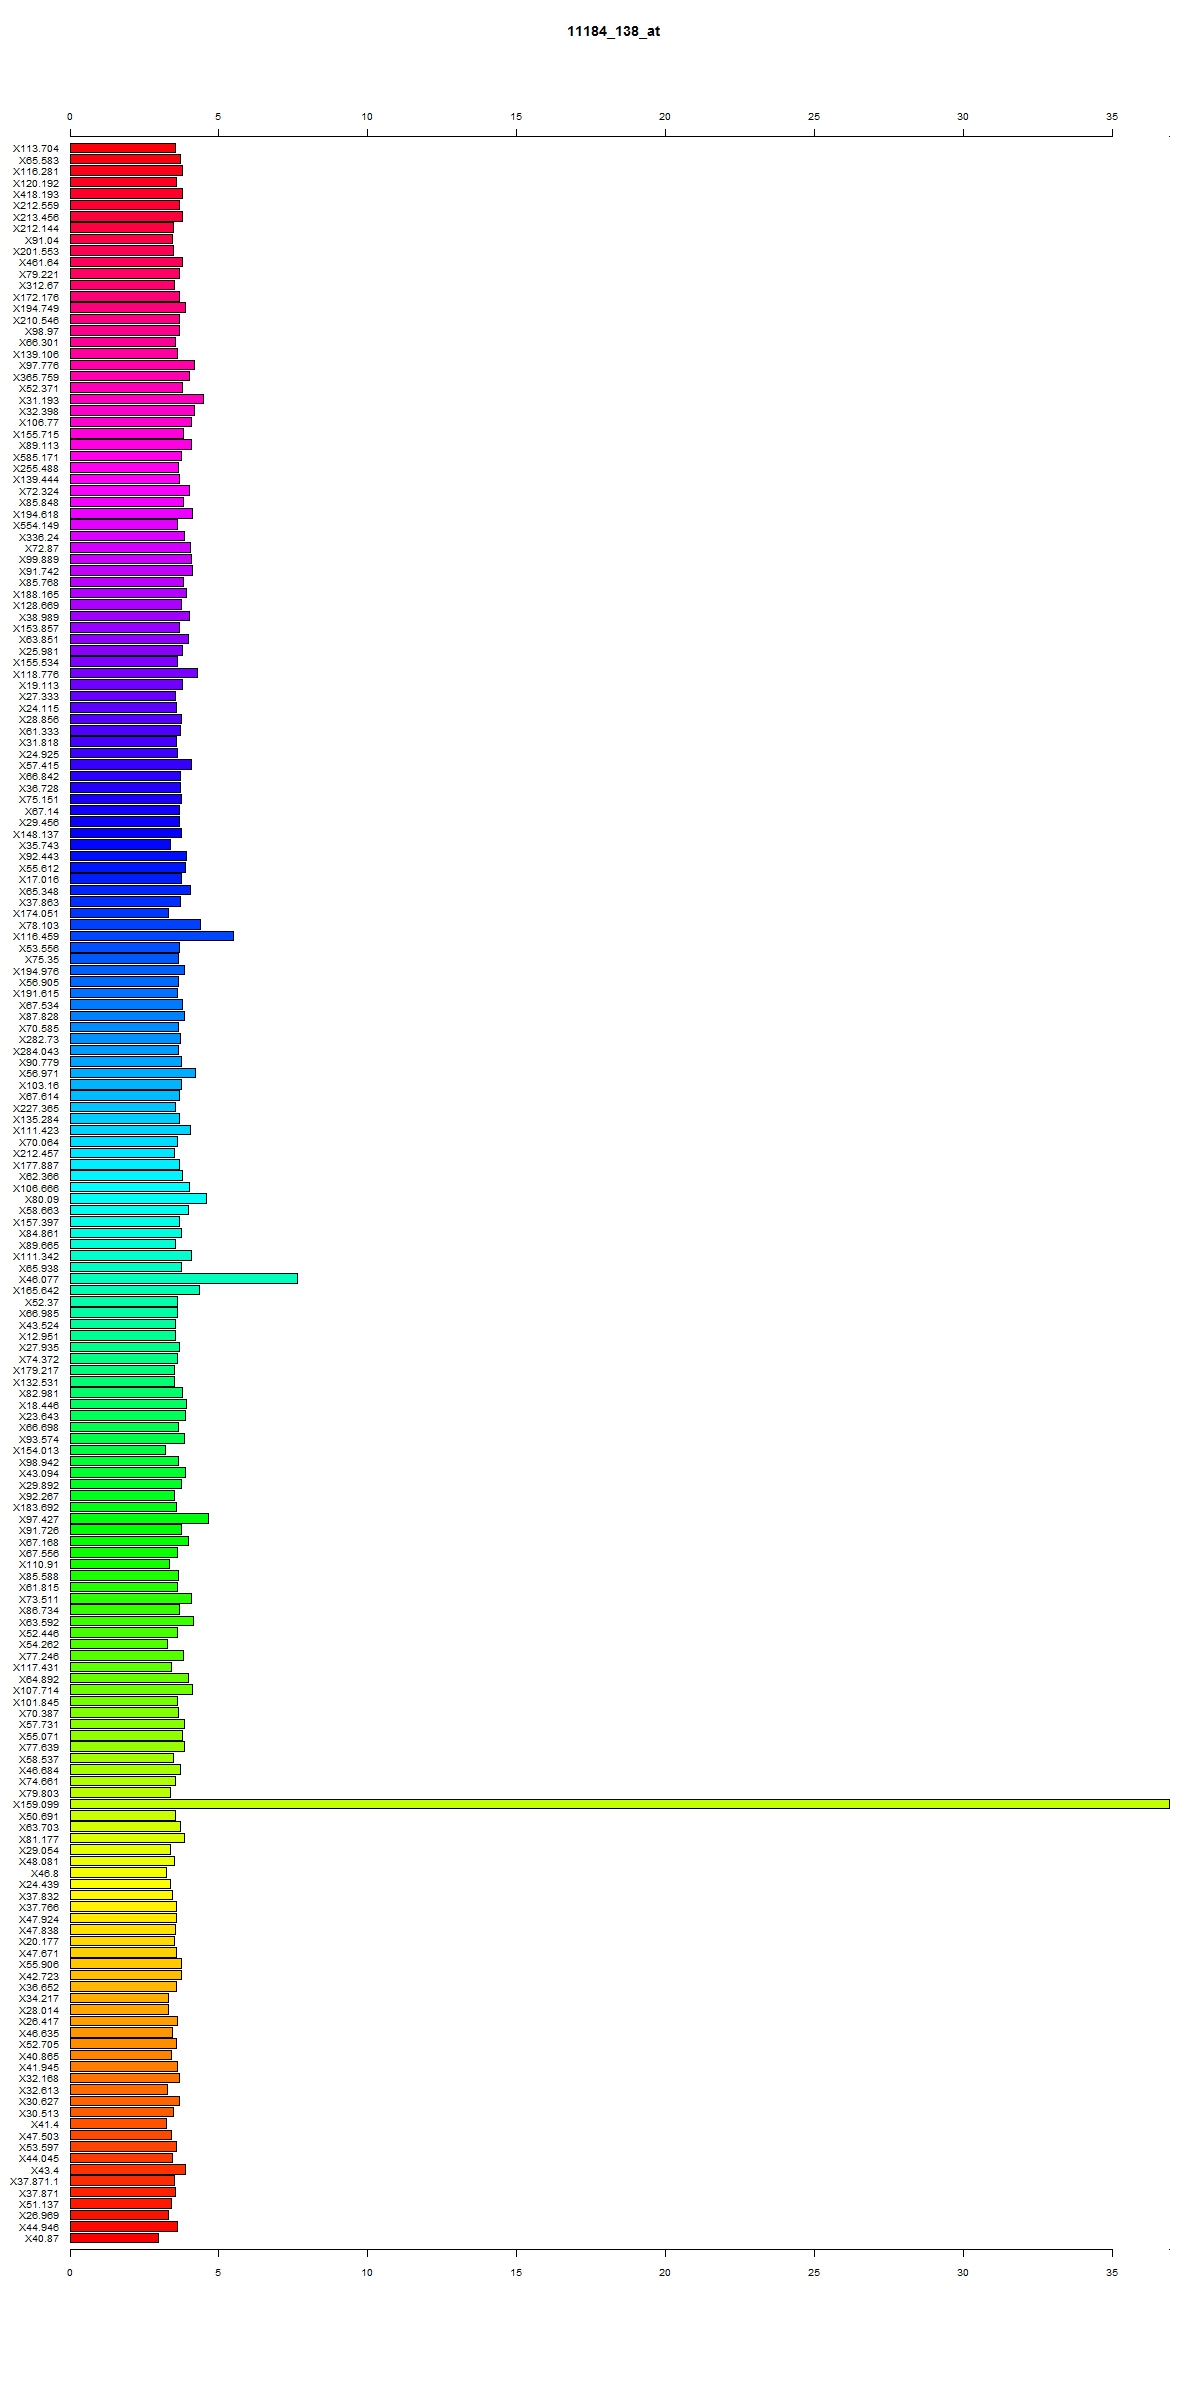Click the short red bar for X40.87
The height and width of the screenshot is (2400, 1200).
[x=114, y=2237]
